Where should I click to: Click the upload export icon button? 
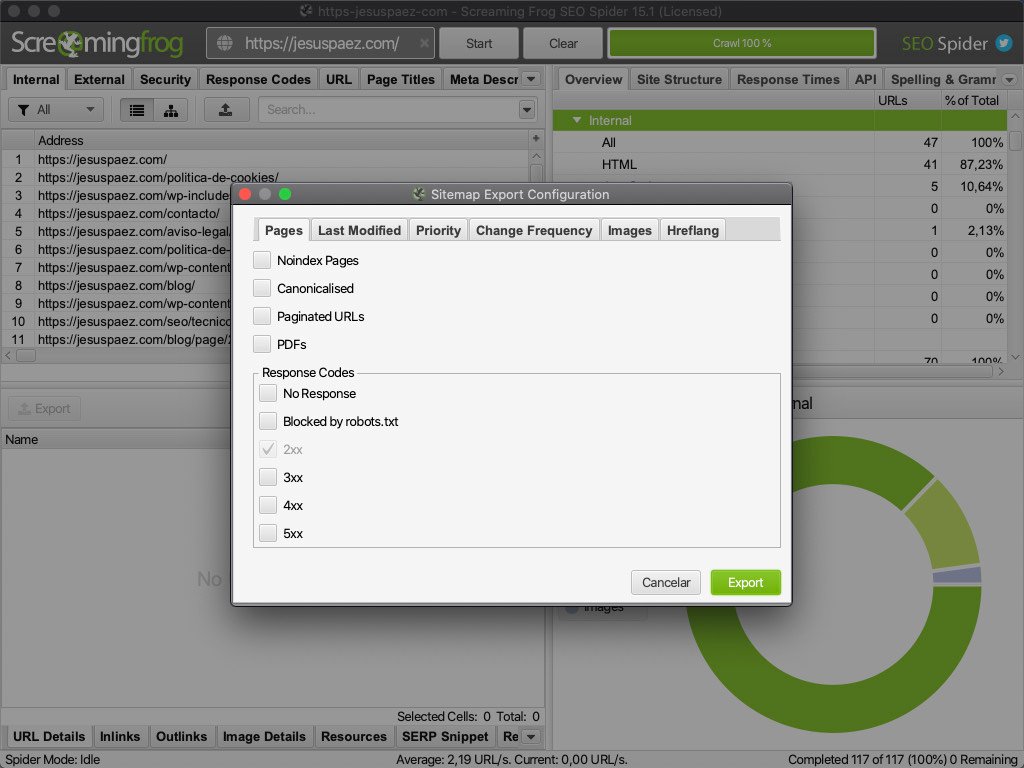pos(226,110)
